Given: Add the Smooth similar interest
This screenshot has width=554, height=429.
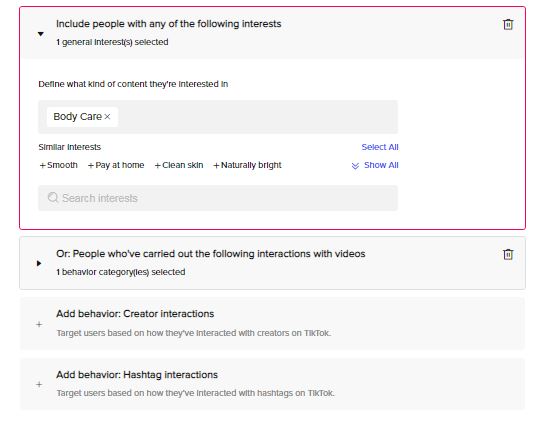Looking at the screenshot, I should 58,165.
